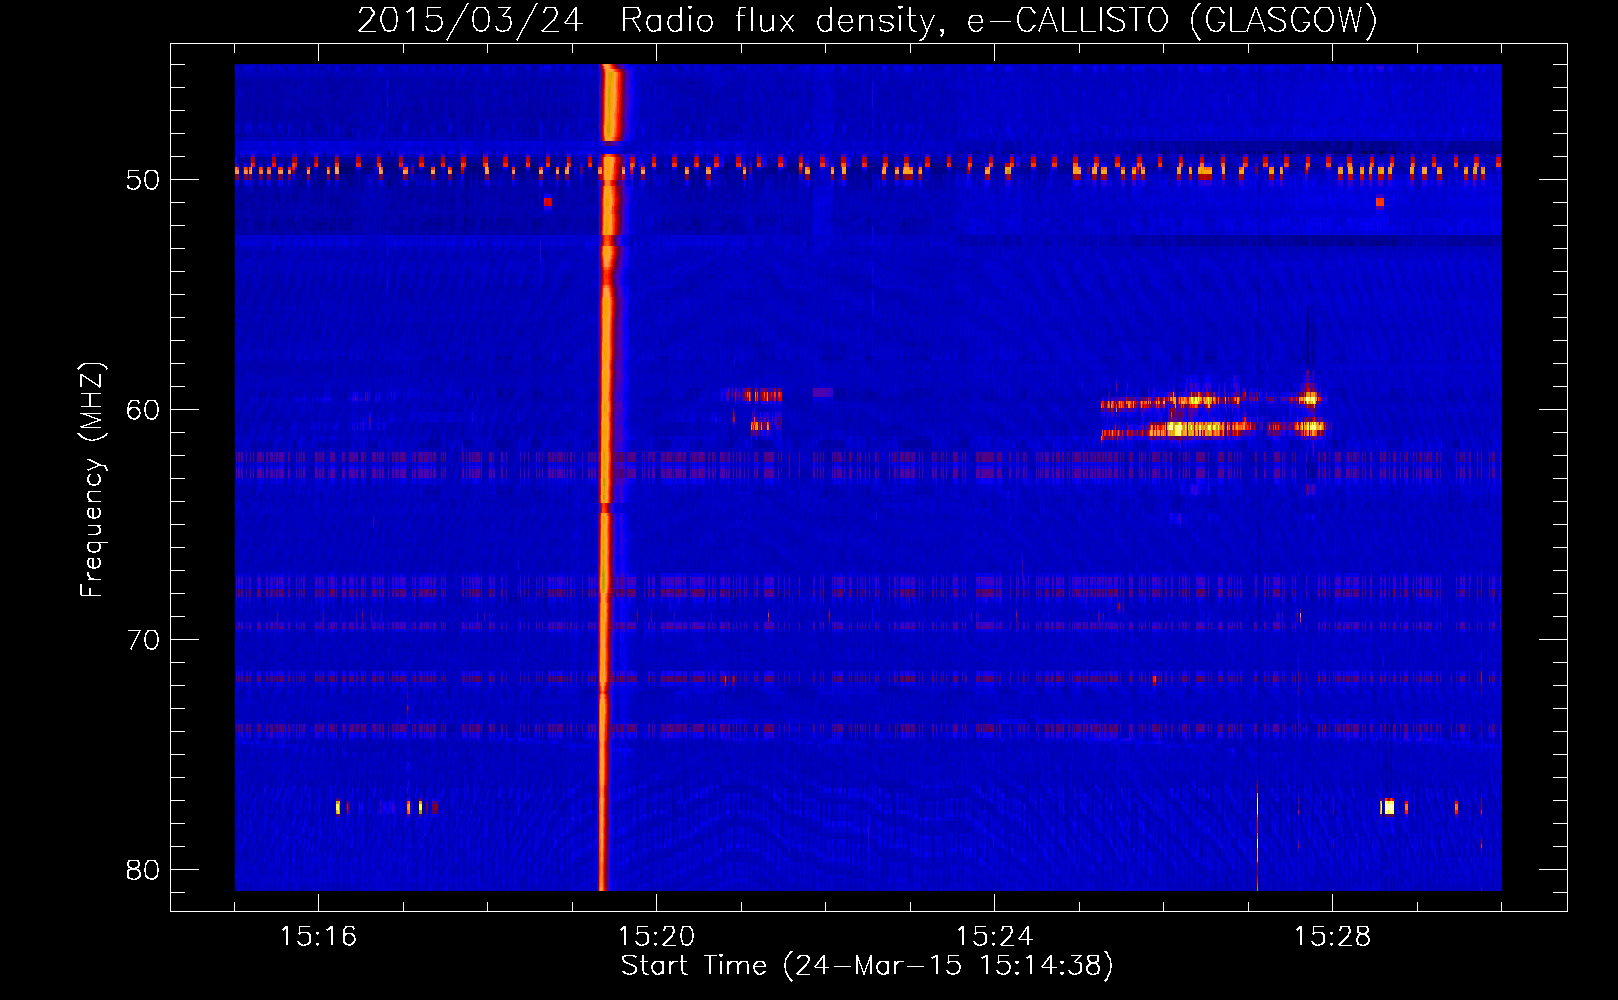Click the plot title "2015/03/24 Radio flux density, e-CALLISTO (GLASGOW)"
This screenshot has width=1618, height=1000.
[867, 20]
